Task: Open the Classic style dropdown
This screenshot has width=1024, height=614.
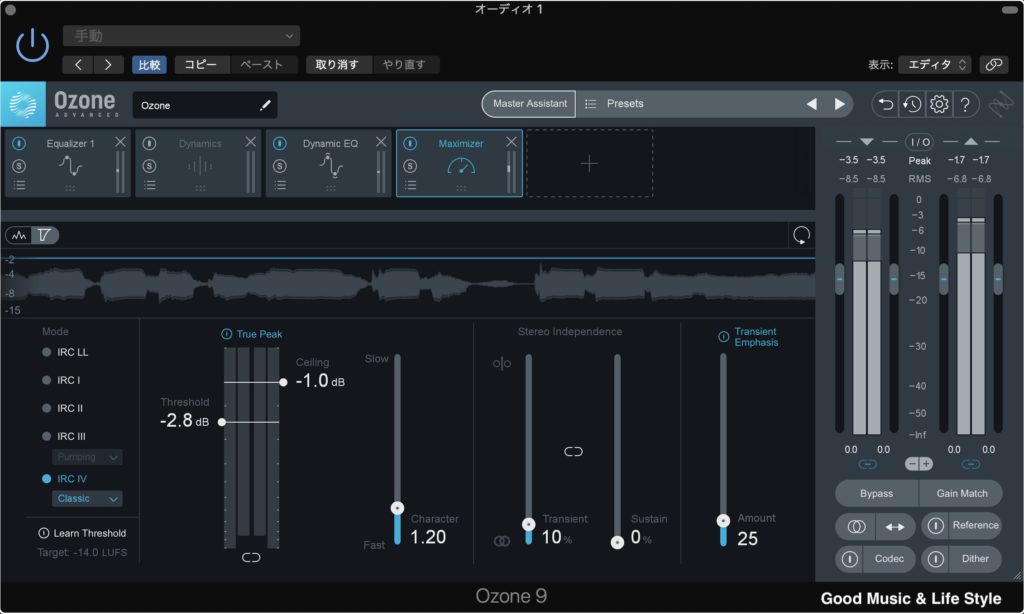Action: (87, 499)
